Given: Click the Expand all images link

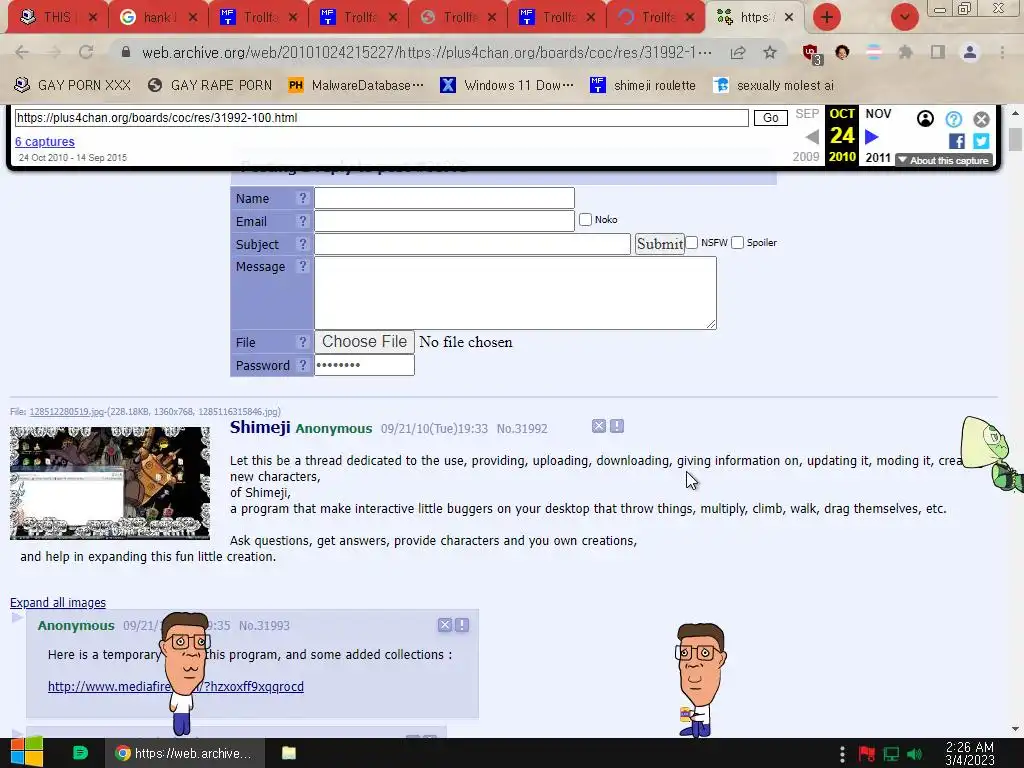Looking at the screenshot, I should (57, 603).
